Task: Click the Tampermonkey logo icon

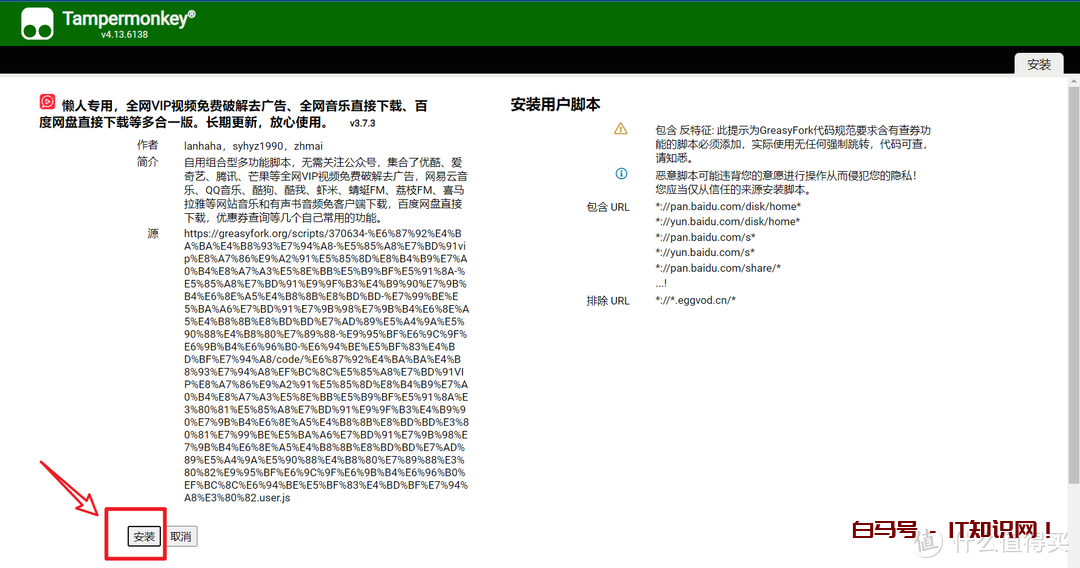Action: click(x=37, y=23)
